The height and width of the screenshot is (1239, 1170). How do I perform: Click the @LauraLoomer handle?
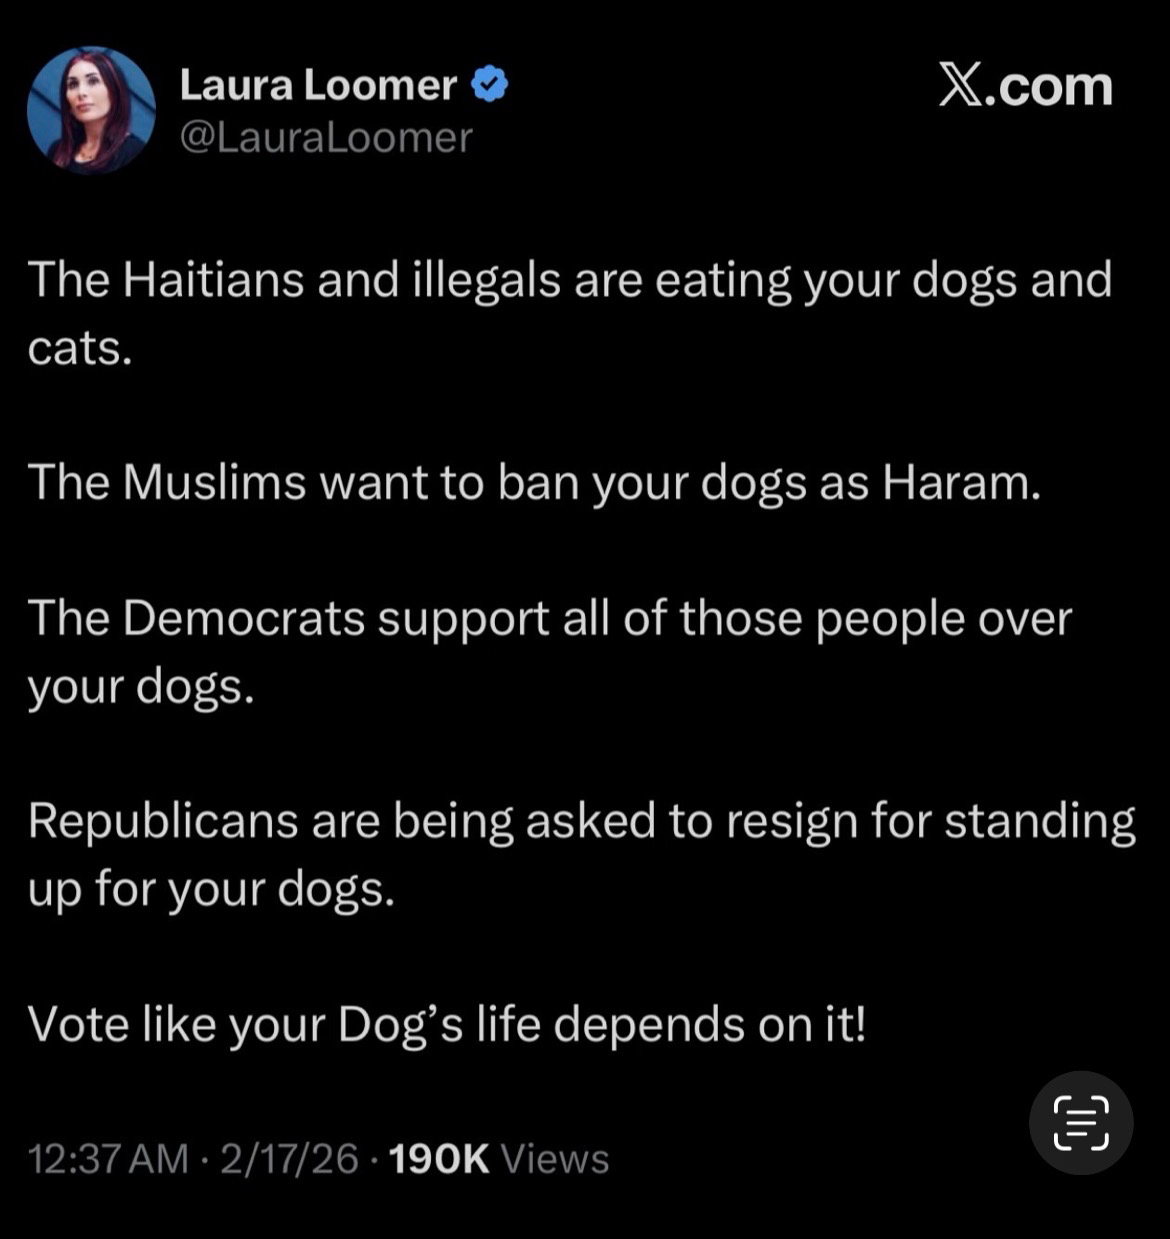coord(326,138)
